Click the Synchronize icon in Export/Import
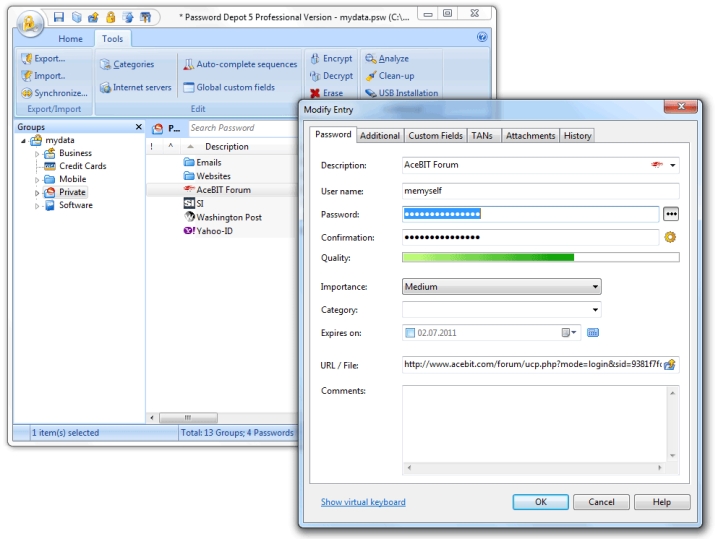The image size is (718, 539). click(x=26, y=93)
